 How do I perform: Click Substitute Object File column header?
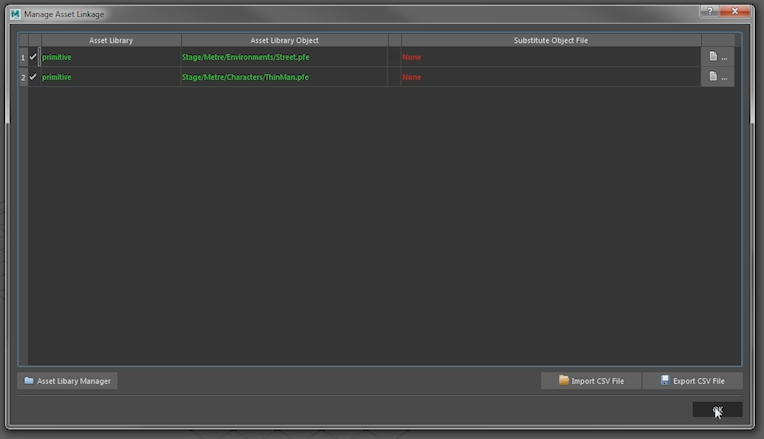(550, 40)
